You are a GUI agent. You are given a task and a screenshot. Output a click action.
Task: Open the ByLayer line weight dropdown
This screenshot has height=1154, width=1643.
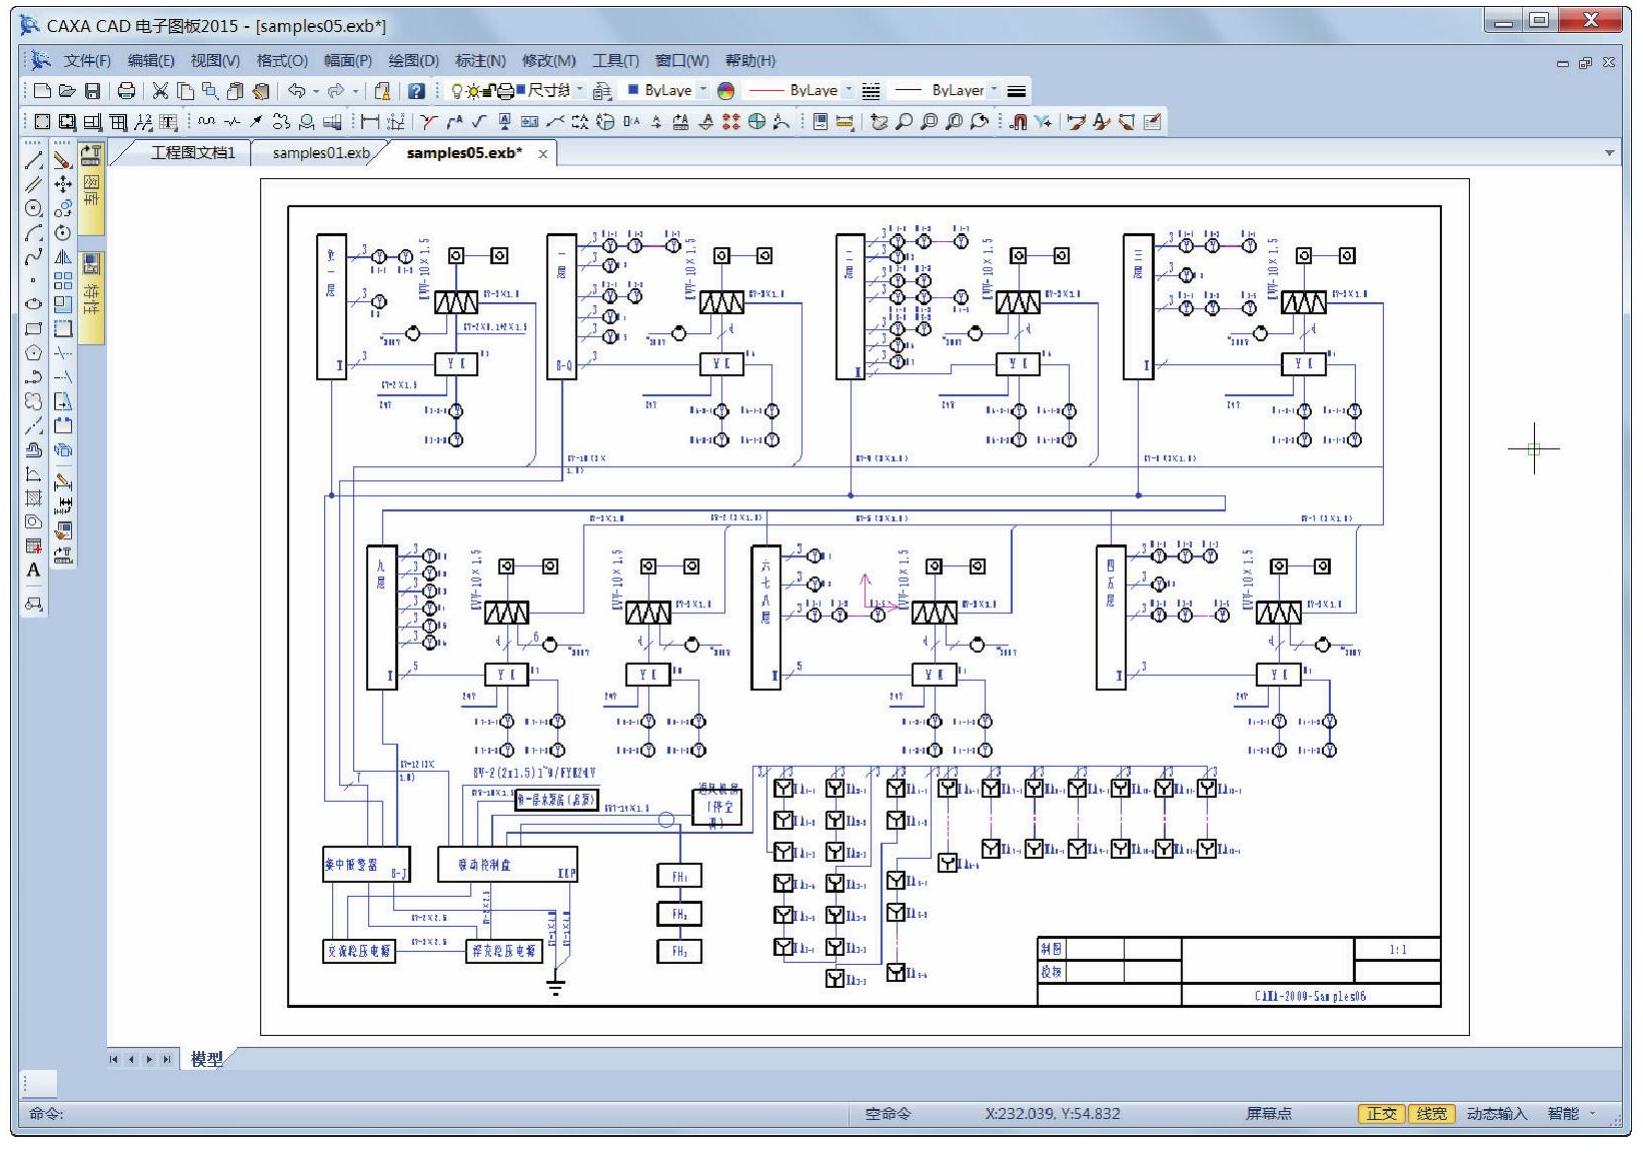pyautogui.click(x=994, y=90)
